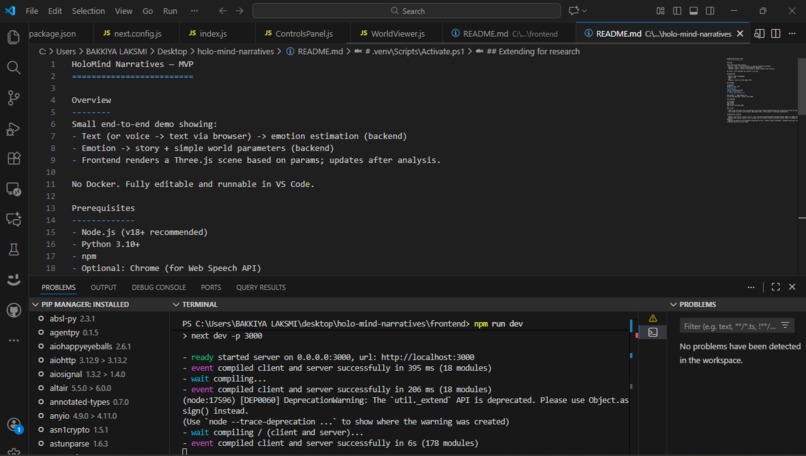Image resolution: width=806 pixels, height=456 pixels.
Task: Select the PORTS panel tab
Action: (211, 287)
